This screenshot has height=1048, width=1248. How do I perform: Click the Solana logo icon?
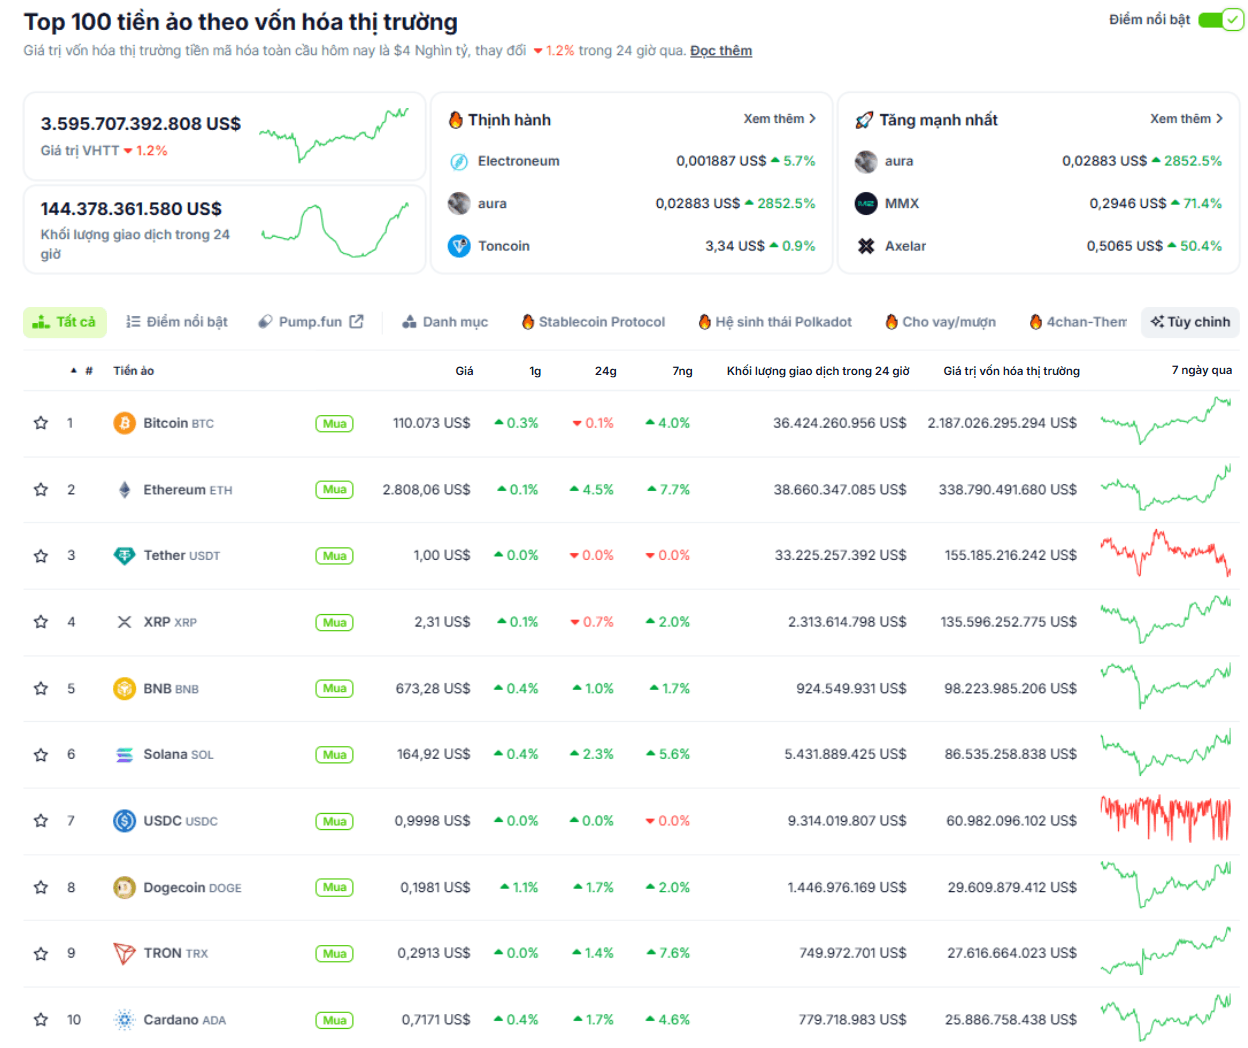[x=124, y=755]
